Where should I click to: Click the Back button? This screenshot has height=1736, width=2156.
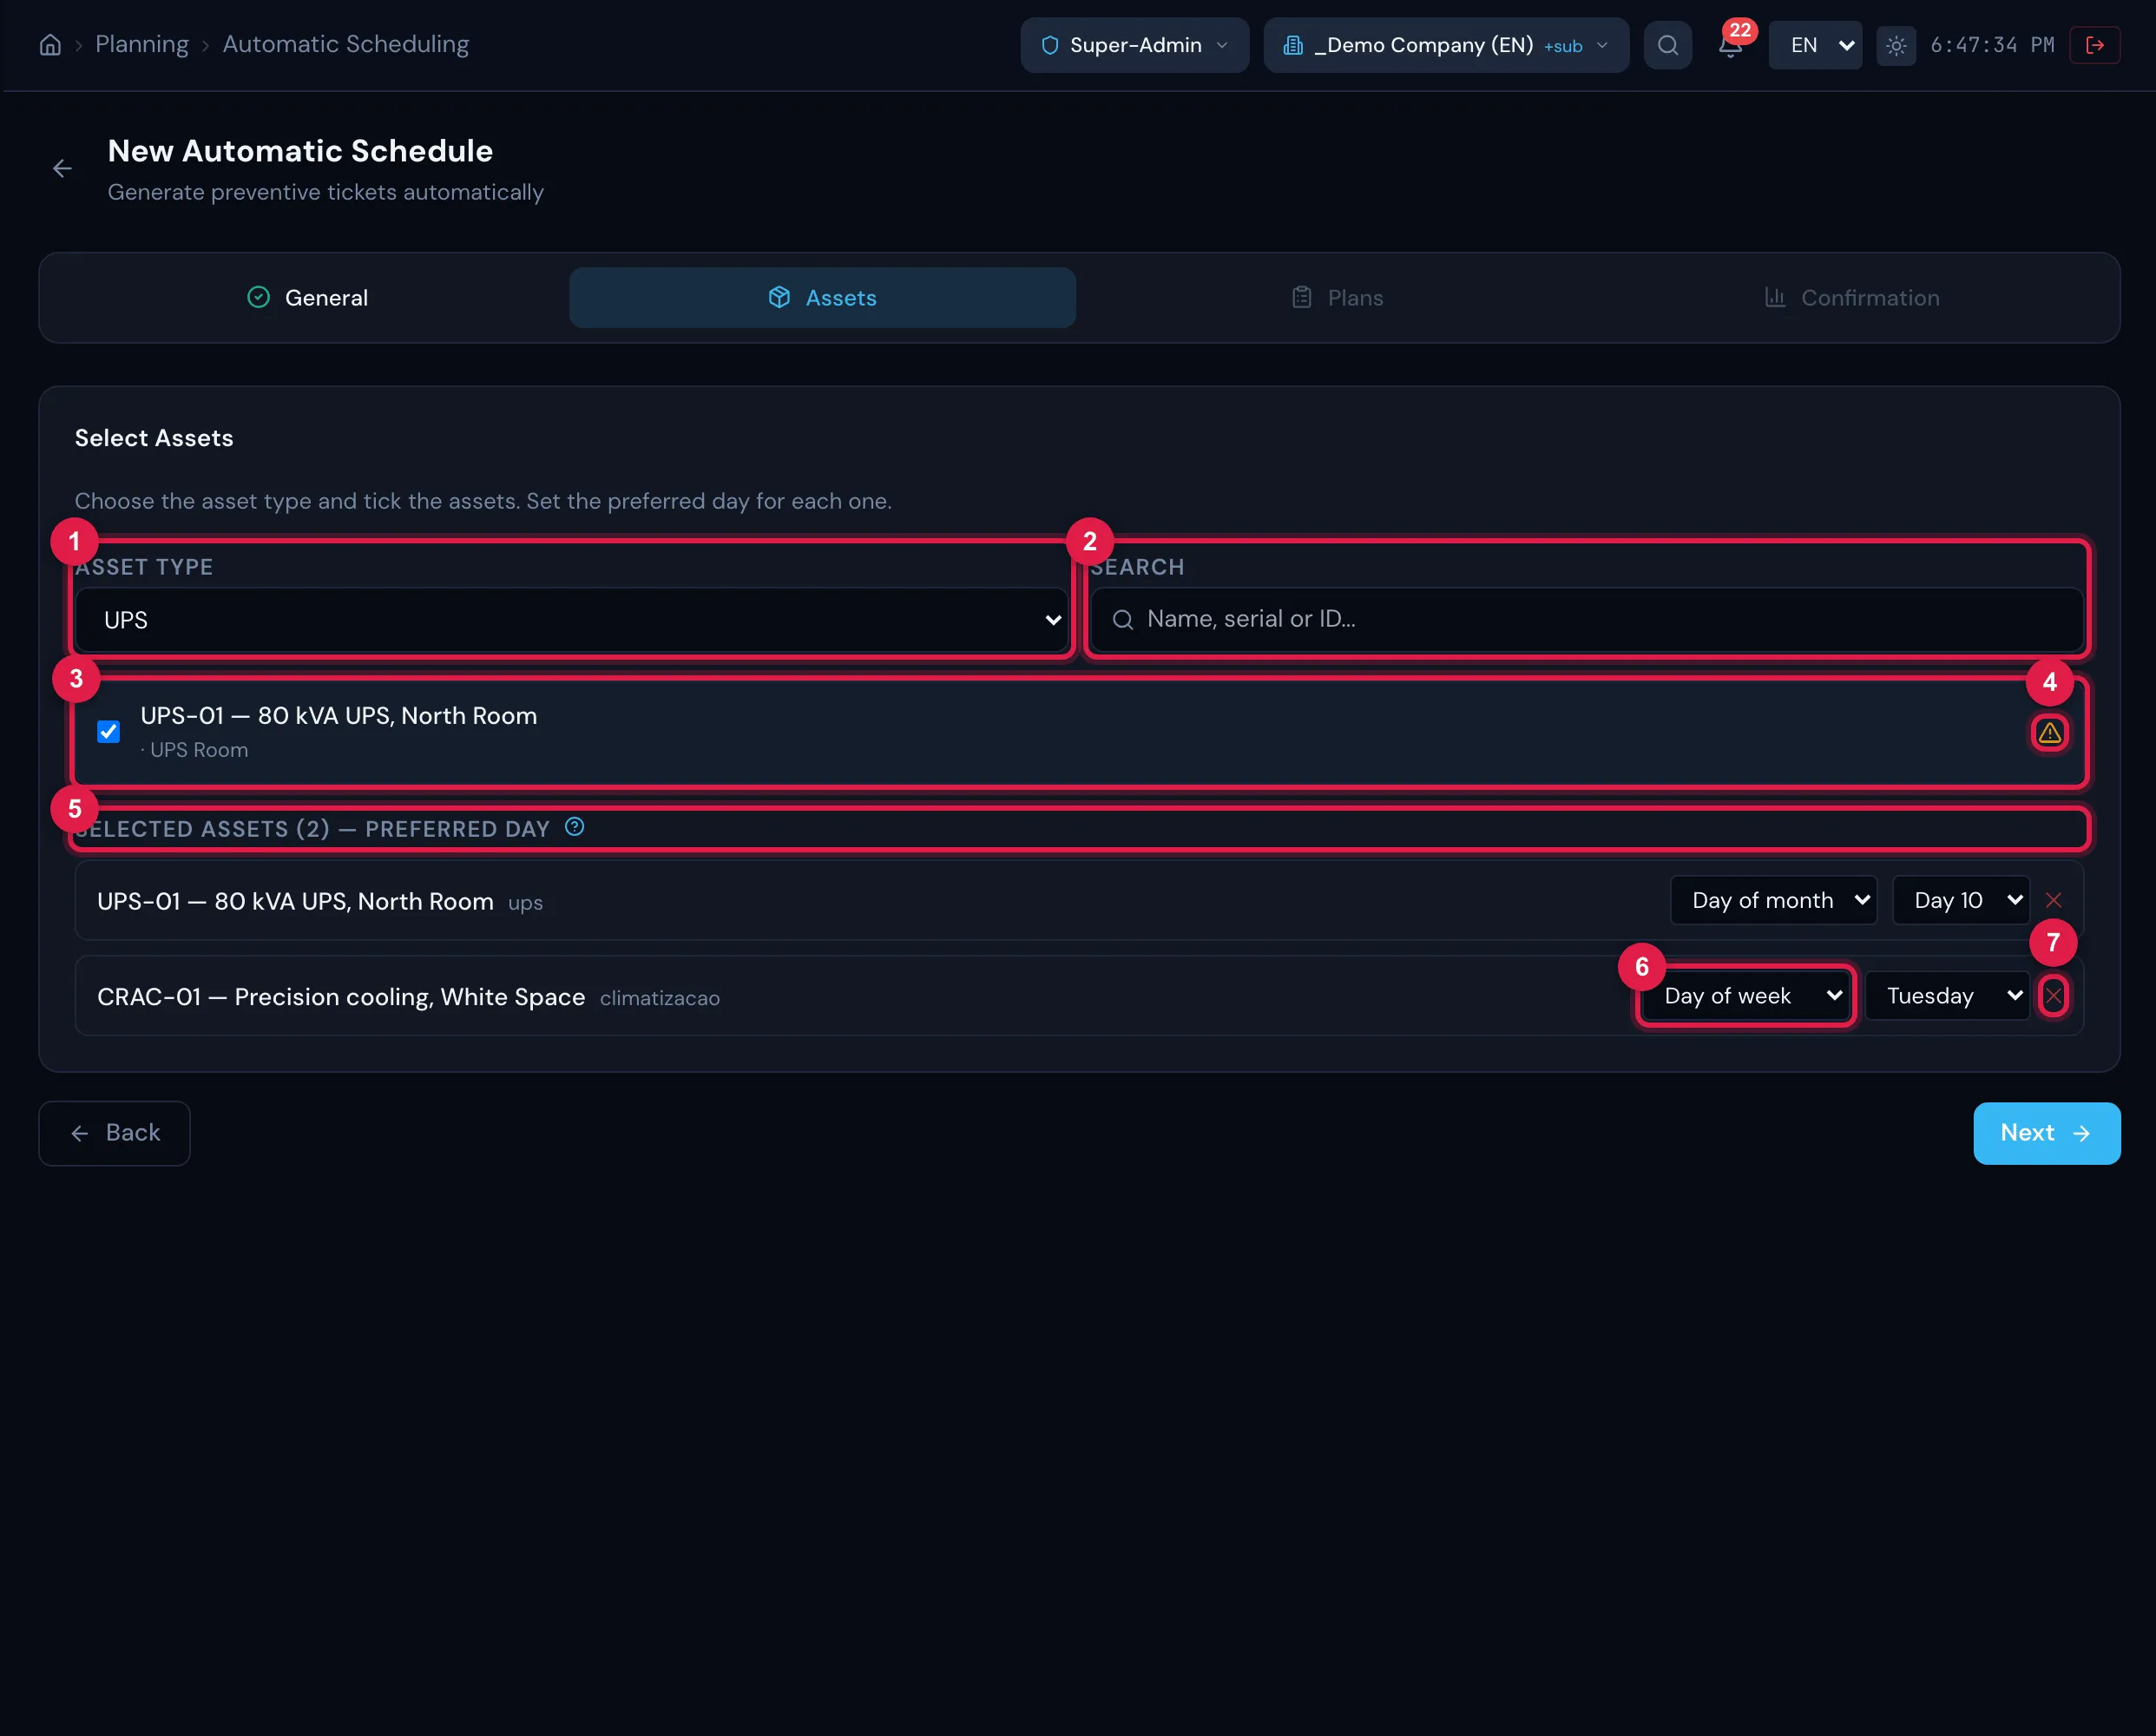(114, 1133)
